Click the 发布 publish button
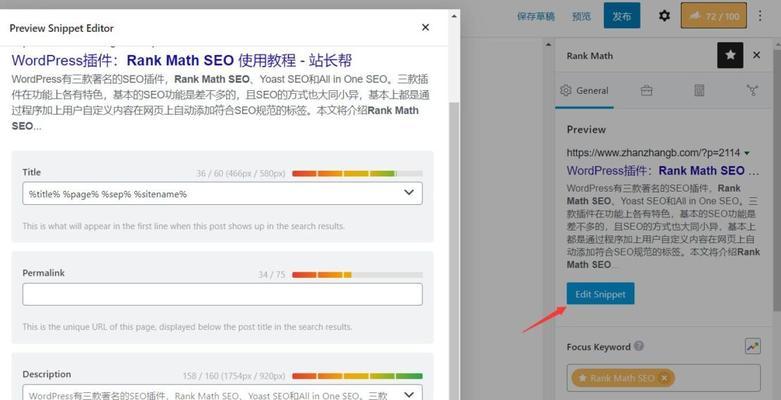The height and width of the screenshot is (400, 781). pyautogui.click(x=622, y=16)
